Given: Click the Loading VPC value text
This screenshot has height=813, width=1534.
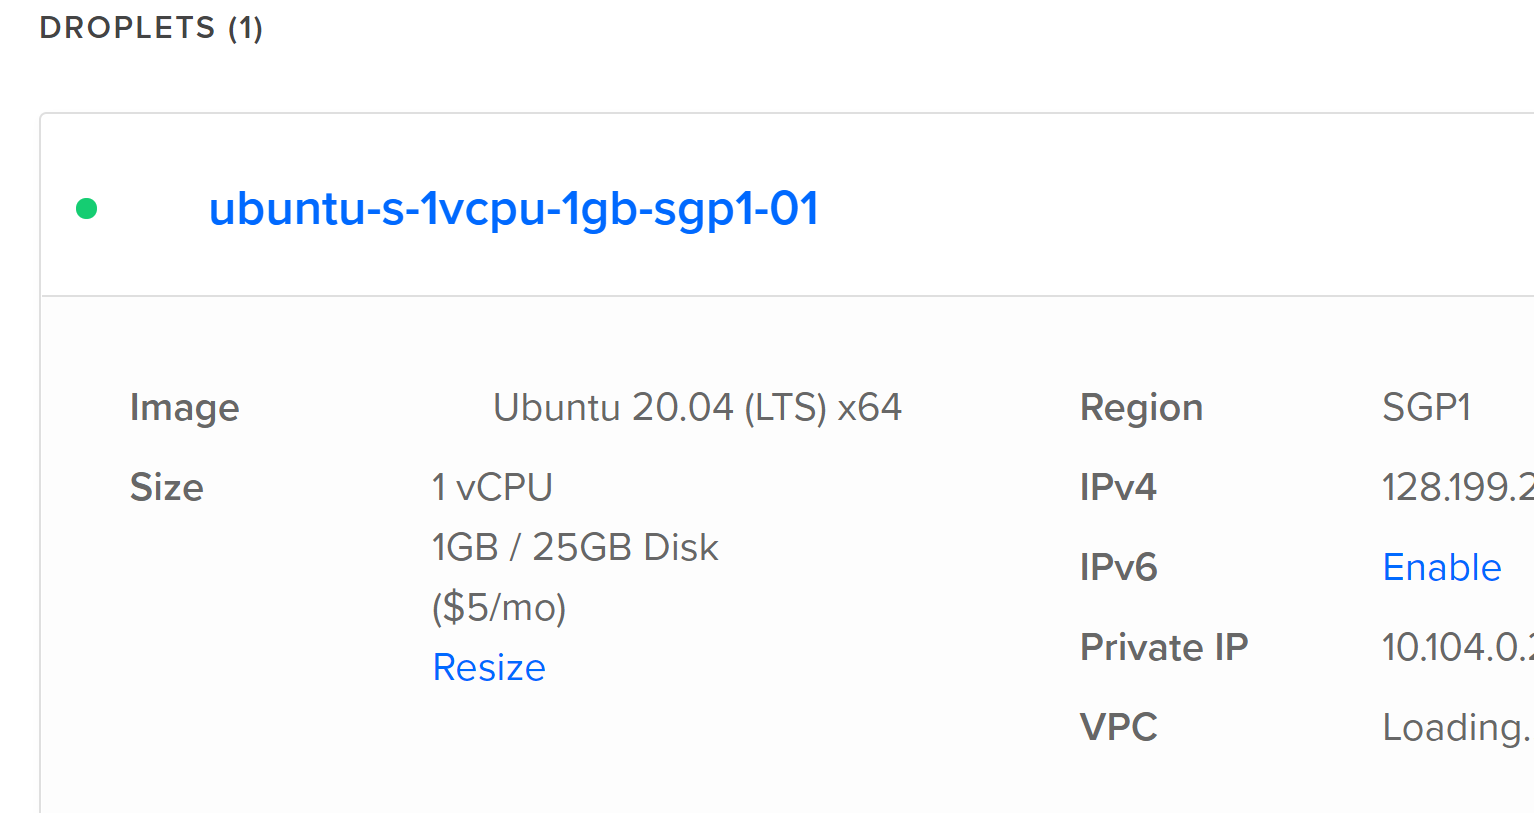Looking at the screenshot, I should pos(1455,727).
